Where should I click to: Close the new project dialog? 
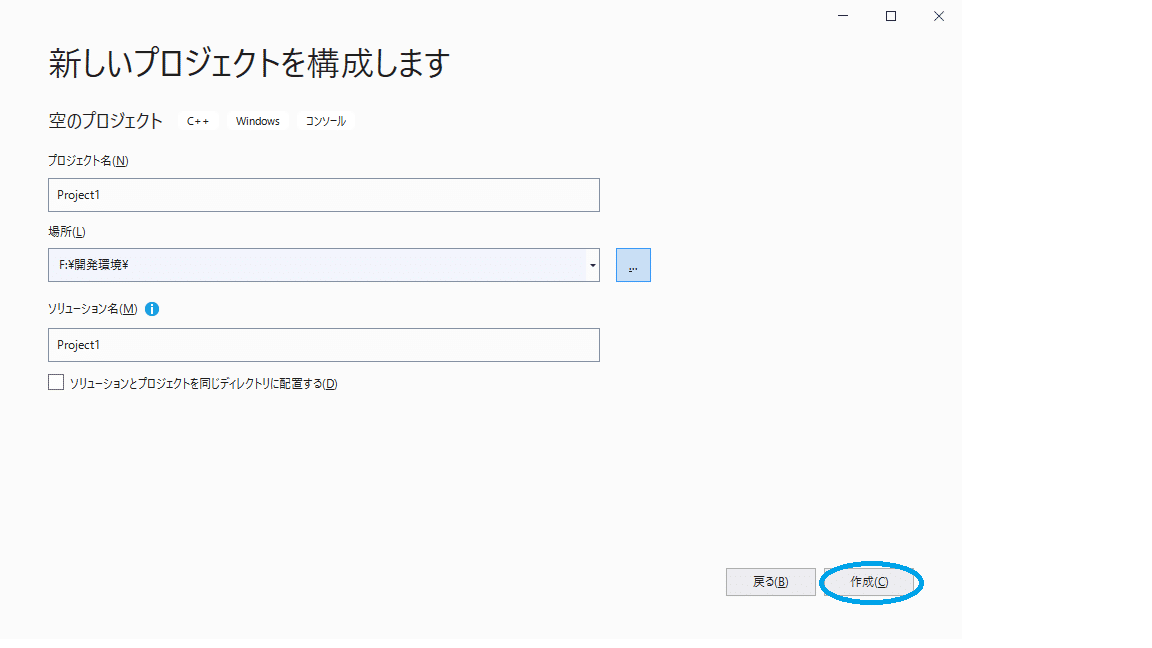938,15
